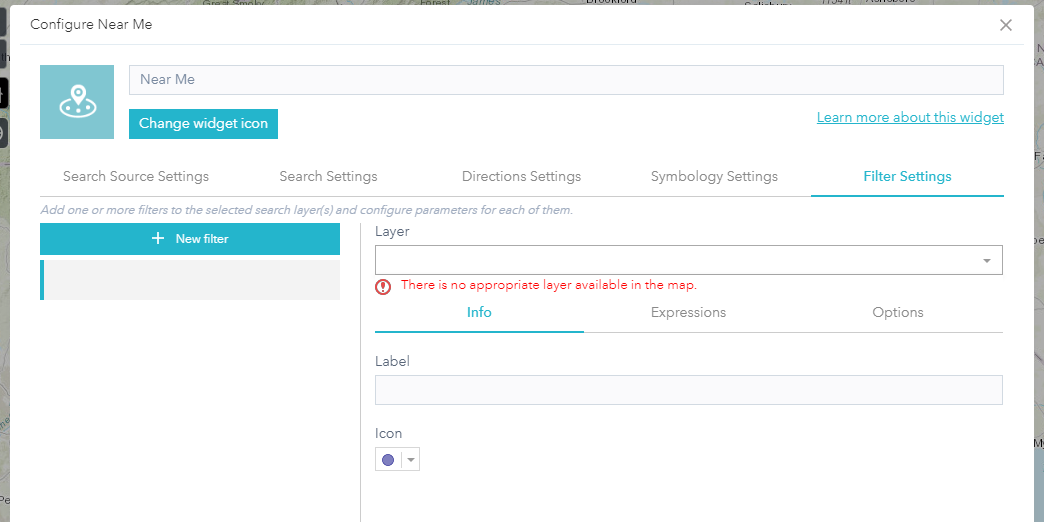Switch to the Expressions sub-tab
The width and height of the screenshot is (1044, 522).
click(x=688, y=312)
